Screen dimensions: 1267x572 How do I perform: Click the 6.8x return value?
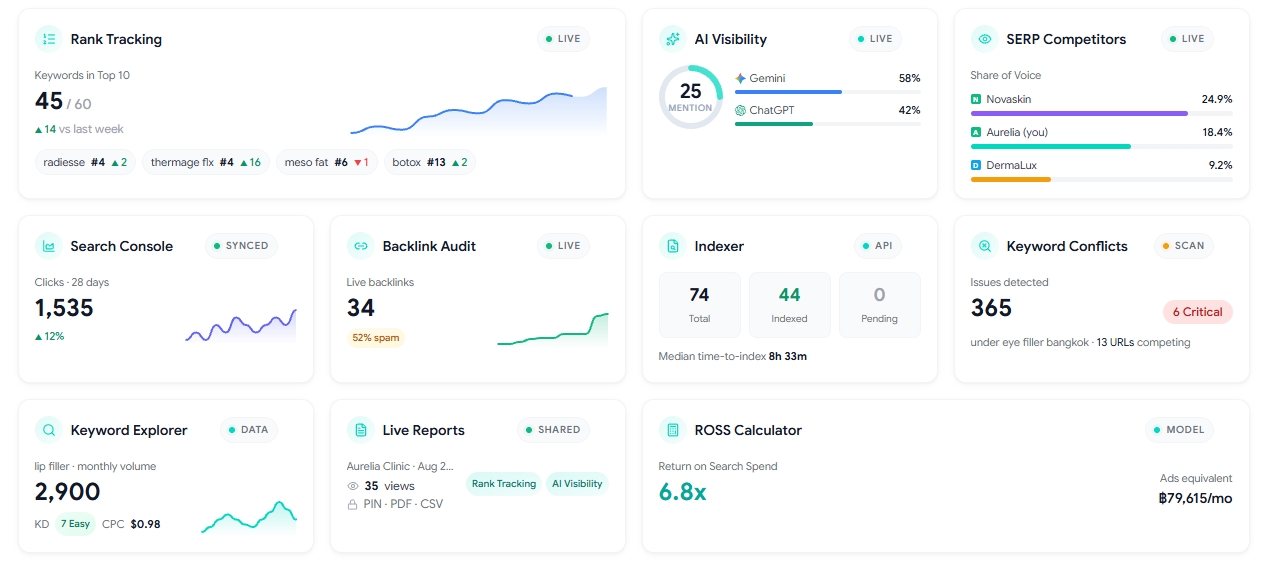(x=683, y=492)
